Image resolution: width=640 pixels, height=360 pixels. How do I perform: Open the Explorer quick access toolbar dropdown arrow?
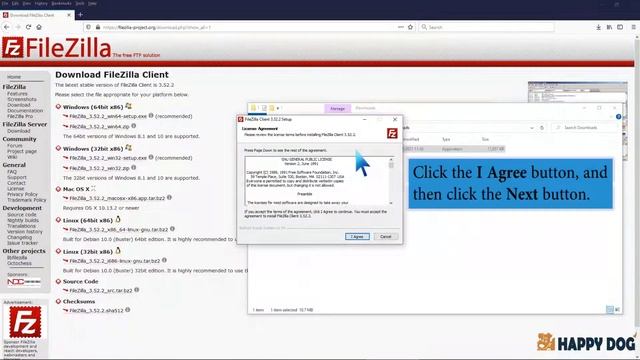278,108
